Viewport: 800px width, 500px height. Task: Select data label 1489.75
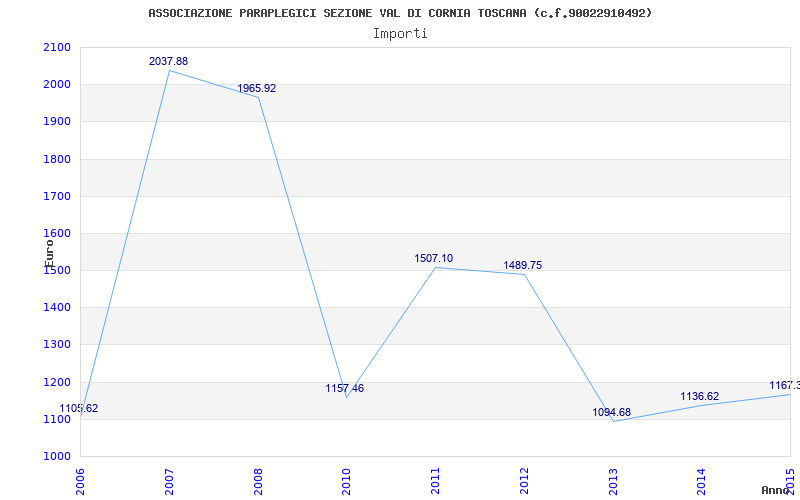(522, 265)
